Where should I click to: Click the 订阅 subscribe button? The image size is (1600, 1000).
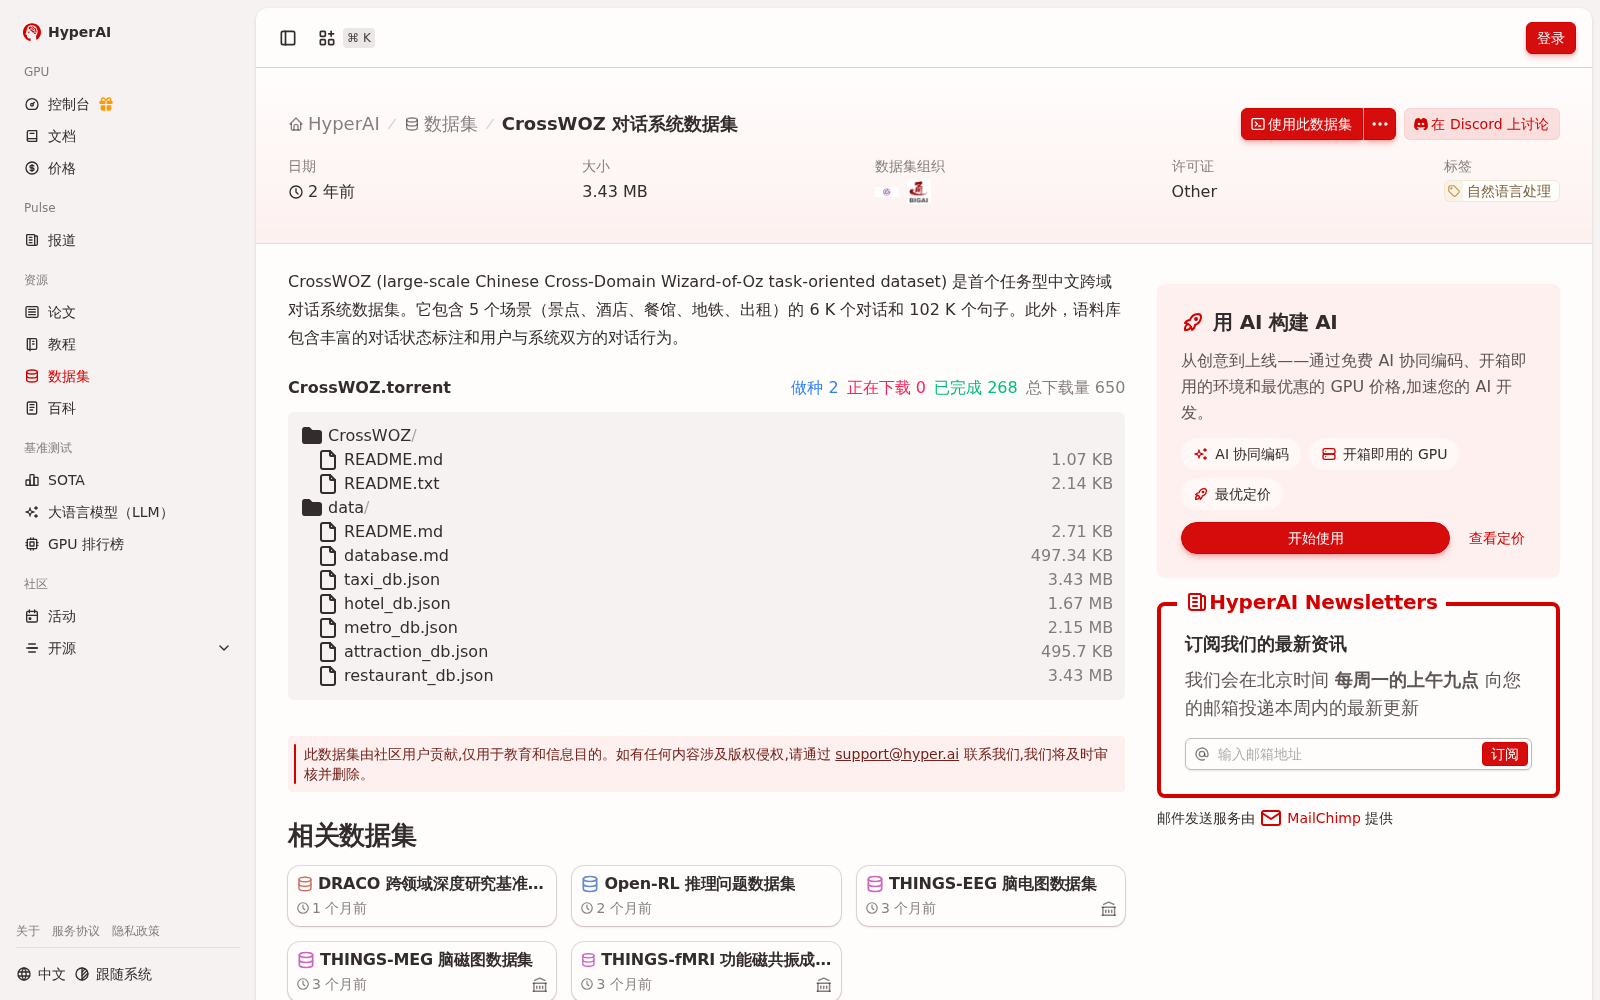click(x=1504, y=754)
